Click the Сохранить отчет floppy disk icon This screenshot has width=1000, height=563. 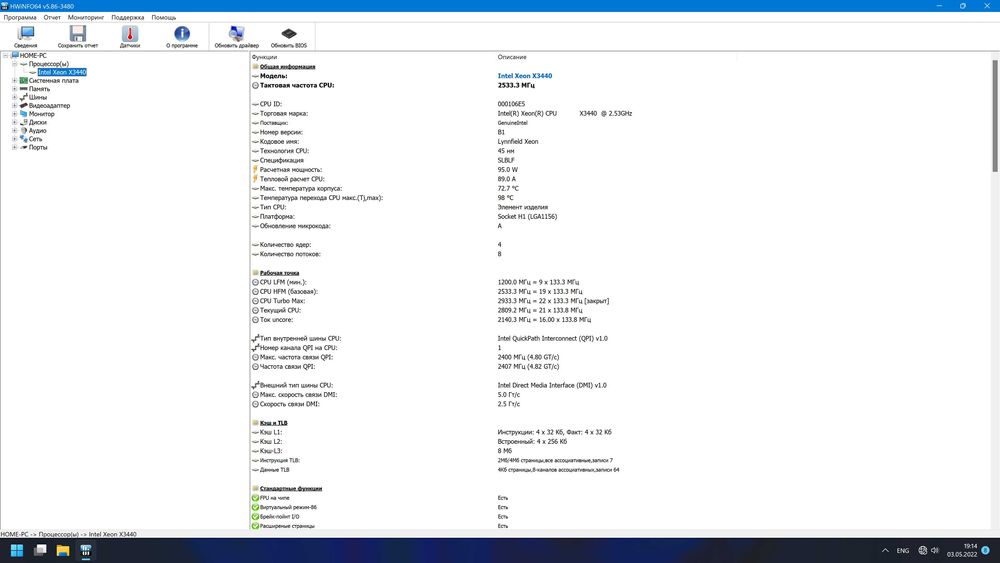point(78,36)
